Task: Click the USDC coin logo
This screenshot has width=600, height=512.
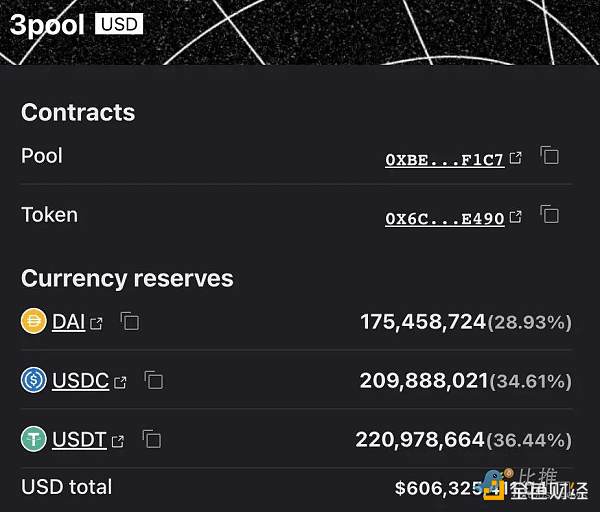Action: pyautogui.click(x=34, y=381)
